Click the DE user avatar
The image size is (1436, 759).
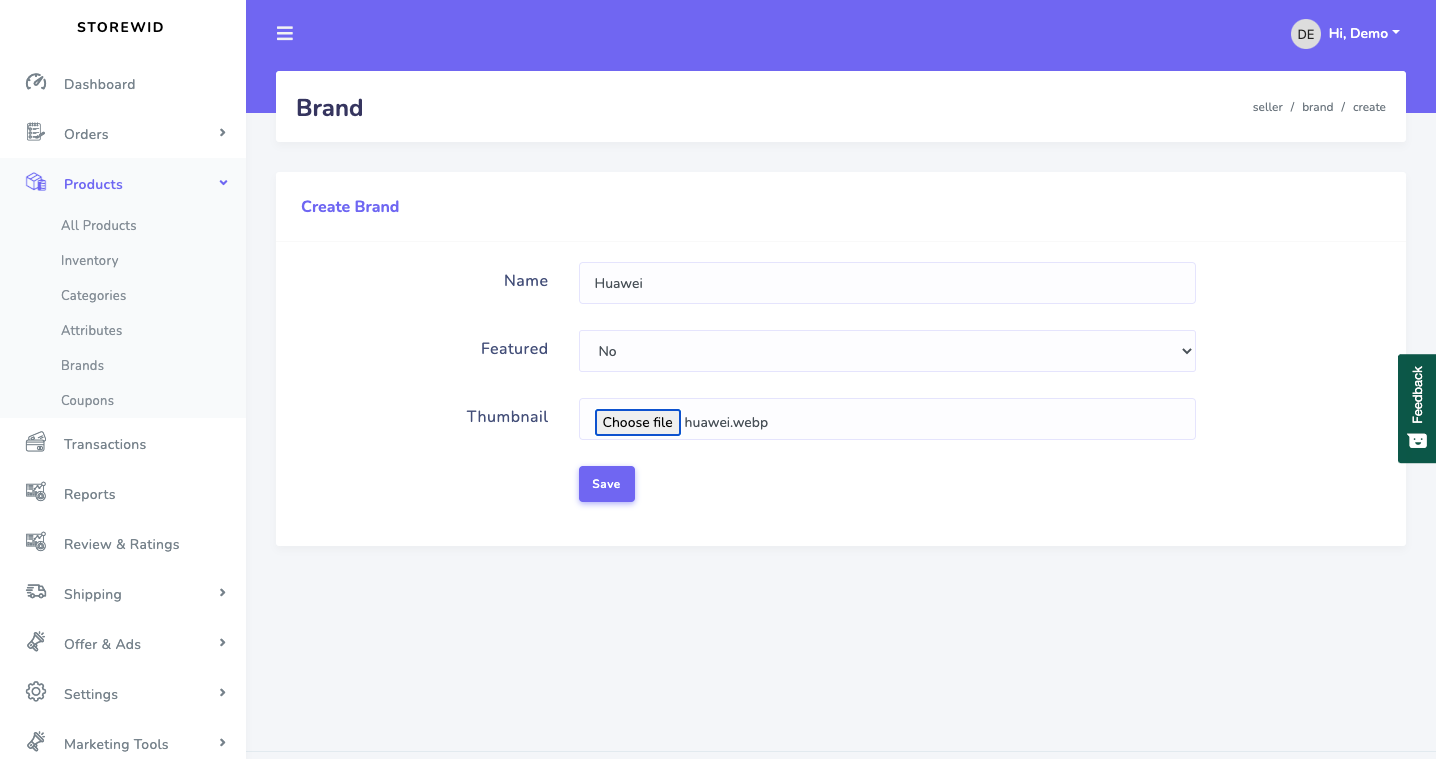[x=1305, y=34]
